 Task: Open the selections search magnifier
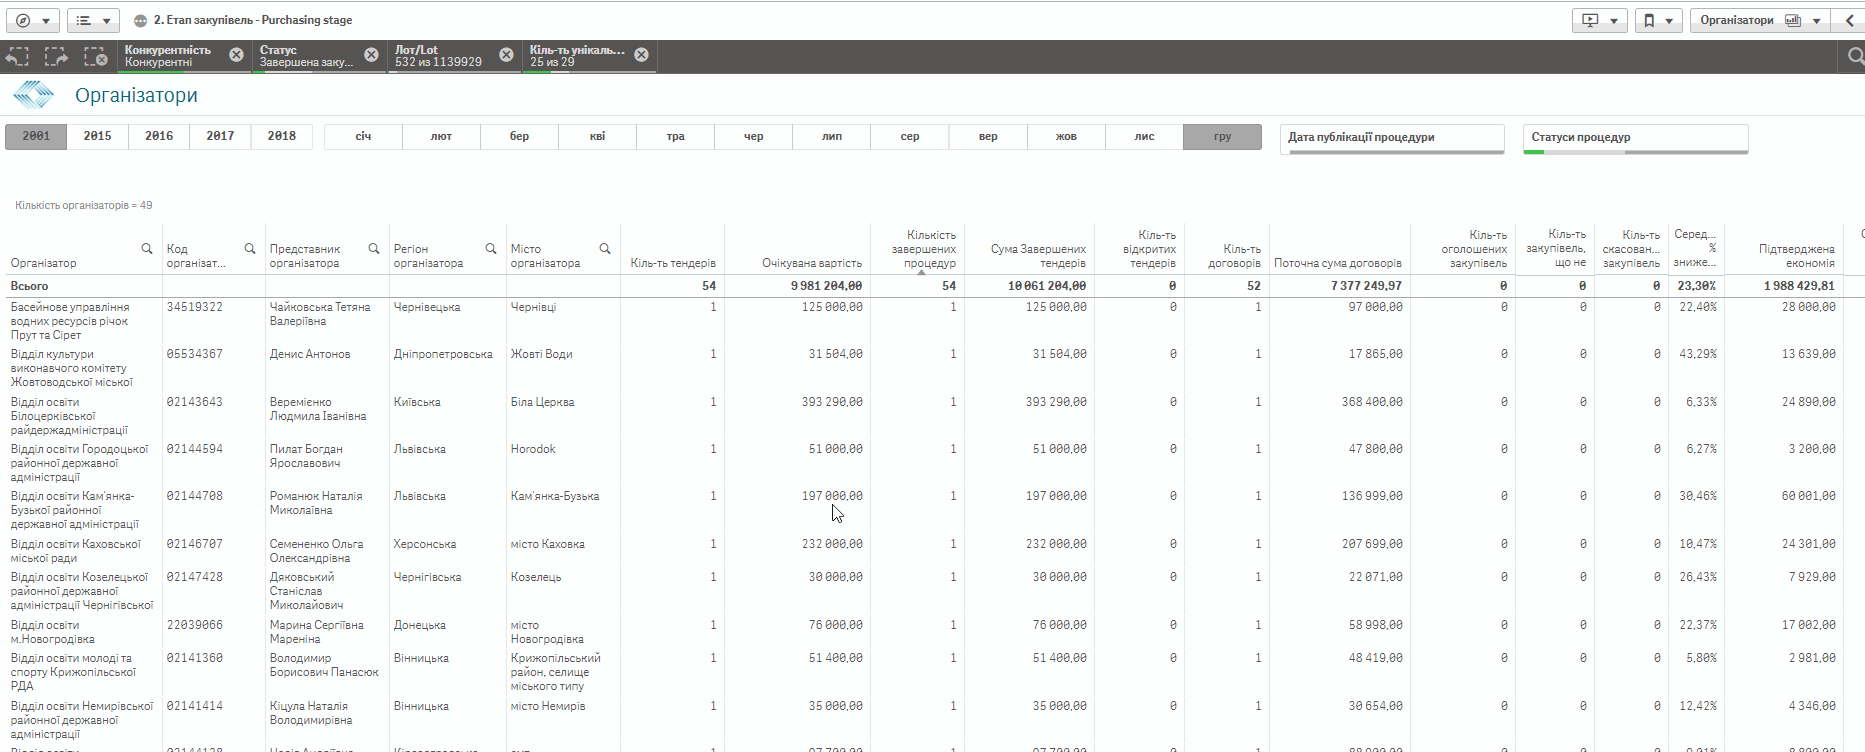coord(1855,56)
